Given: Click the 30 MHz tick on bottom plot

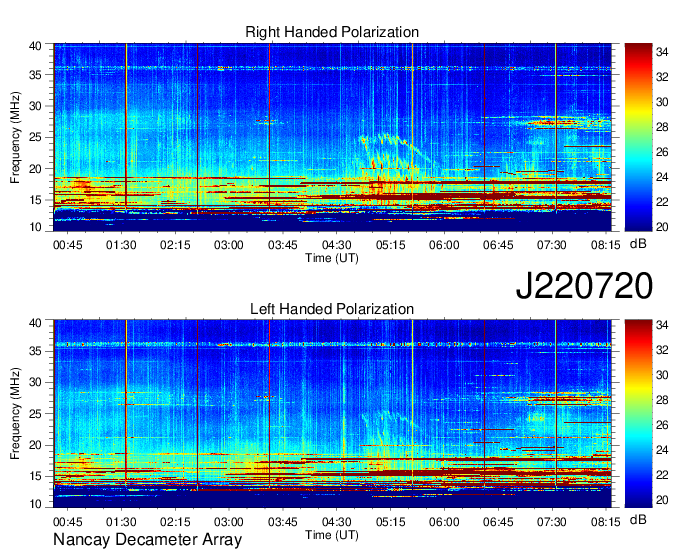Looking at the screenshot, I should tap(35, 382).
